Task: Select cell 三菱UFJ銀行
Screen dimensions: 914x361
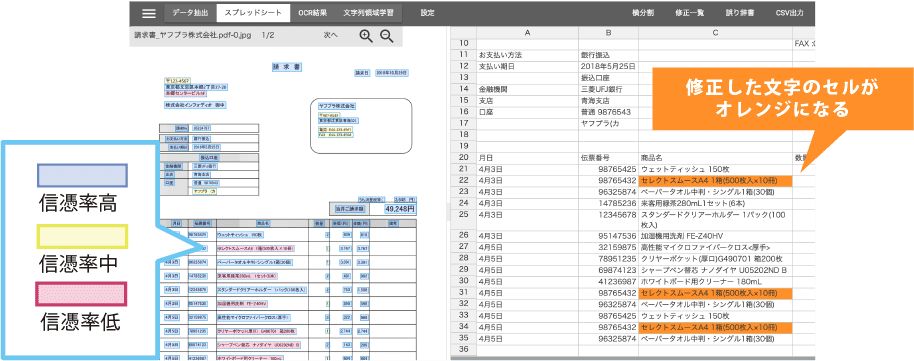Action: click(x=609, y=89)
